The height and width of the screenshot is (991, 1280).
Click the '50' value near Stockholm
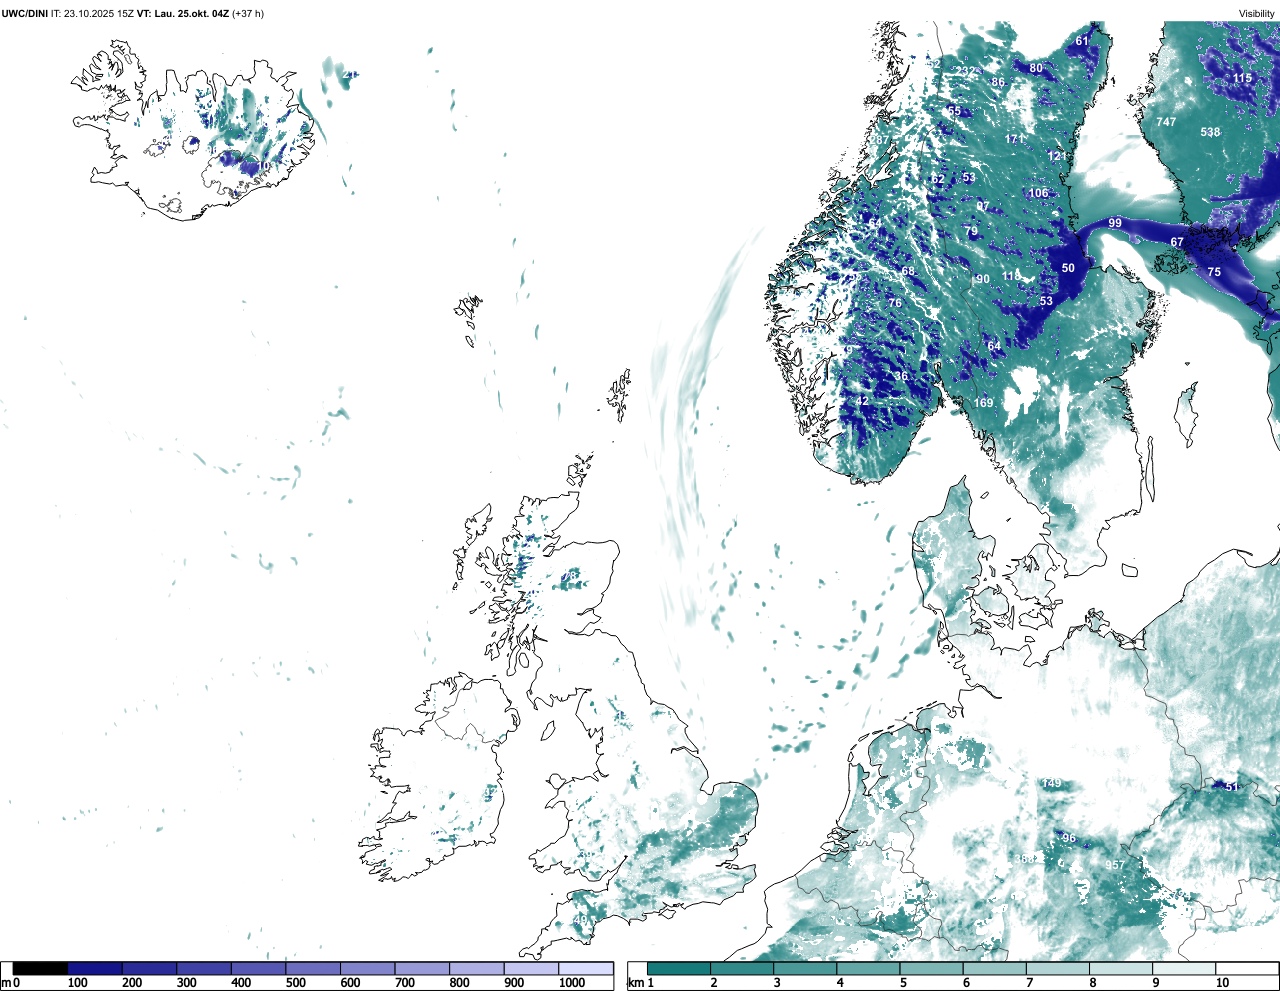tap(1068, 268)
